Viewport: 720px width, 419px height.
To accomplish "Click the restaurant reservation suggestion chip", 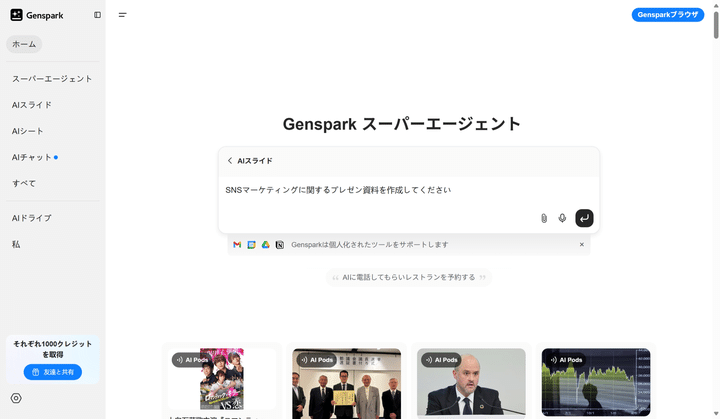I will tap(409, 277).
